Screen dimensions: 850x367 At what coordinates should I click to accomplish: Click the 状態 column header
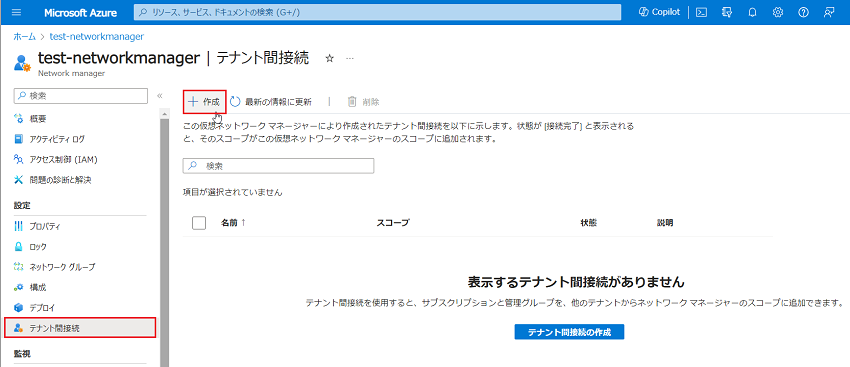(x=588, y=223)
